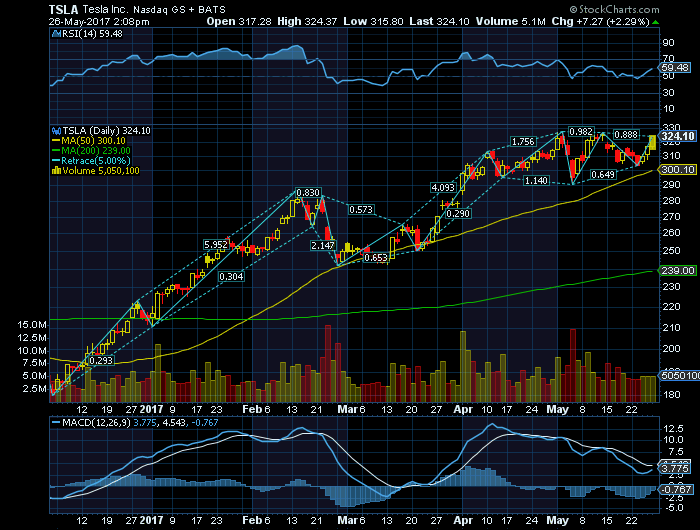The width and height of the screenshot is (700, 530).
Task: Click the TSLA ticker symbol in header
Action: click(63, 9)
